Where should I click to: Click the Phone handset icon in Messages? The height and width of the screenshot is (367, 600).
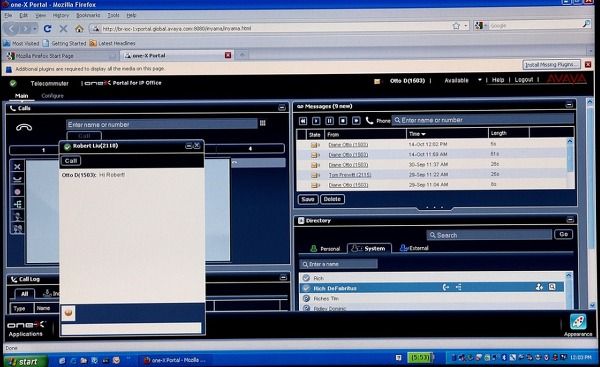click(369, 121)
